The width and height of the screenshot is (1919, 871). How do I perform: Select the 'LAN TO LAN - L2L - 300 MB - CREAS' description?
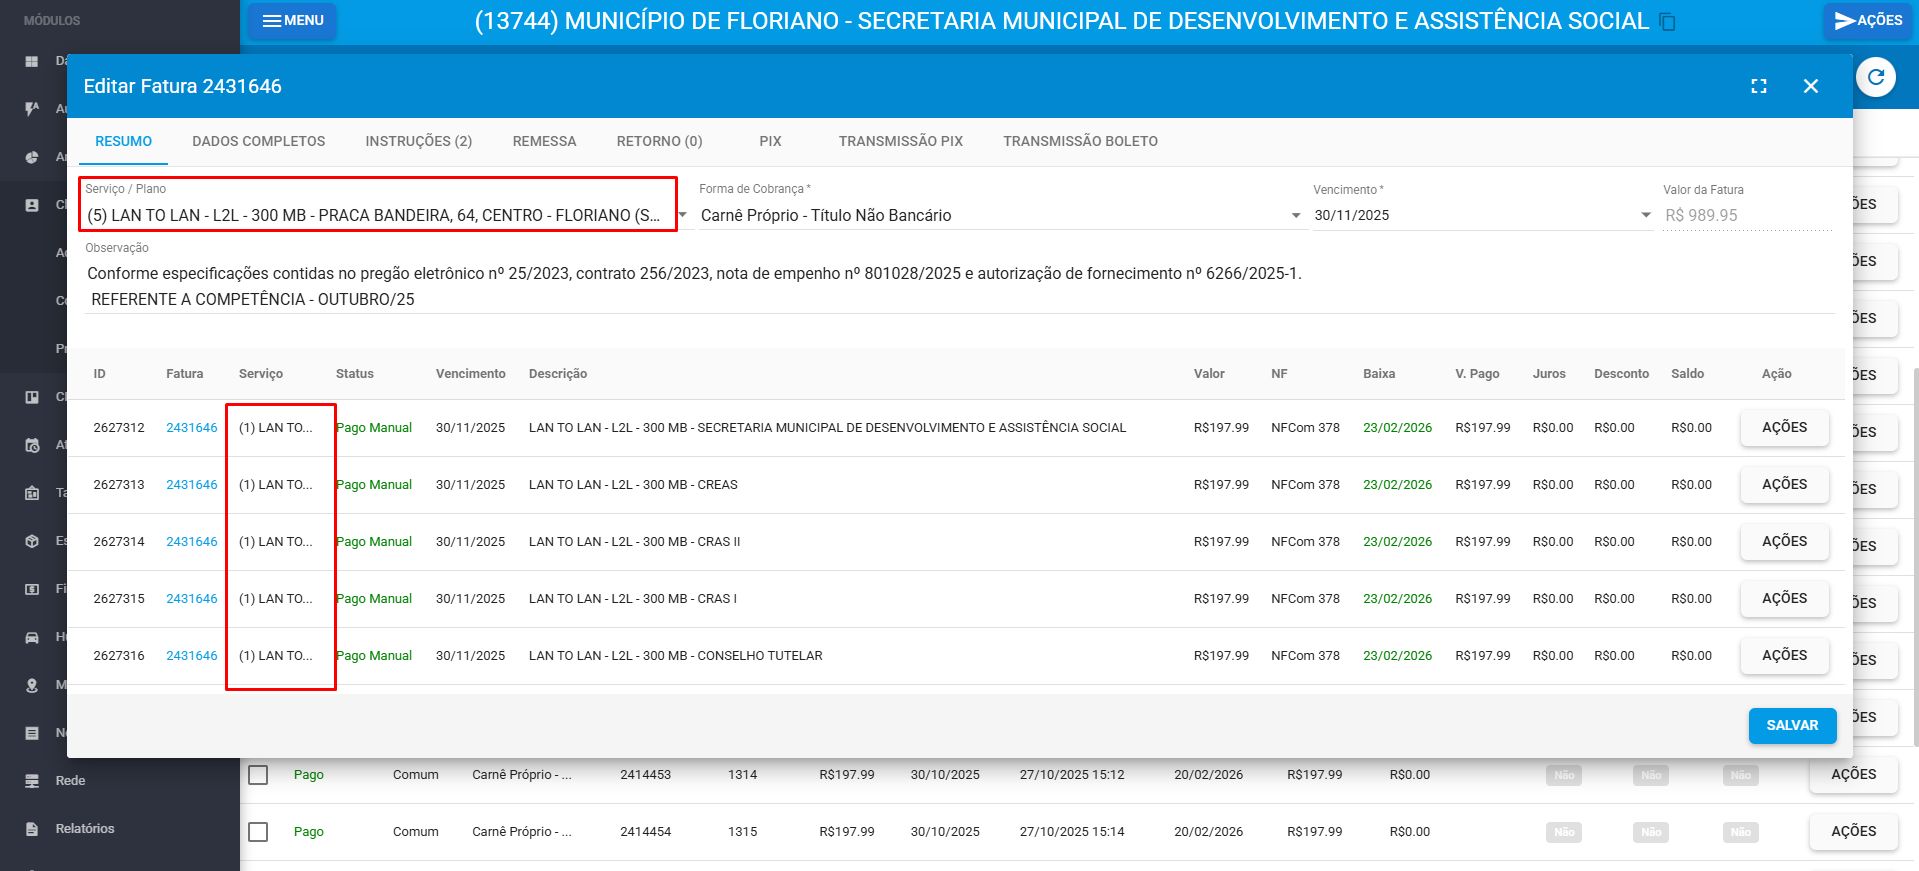click(633, 485)
